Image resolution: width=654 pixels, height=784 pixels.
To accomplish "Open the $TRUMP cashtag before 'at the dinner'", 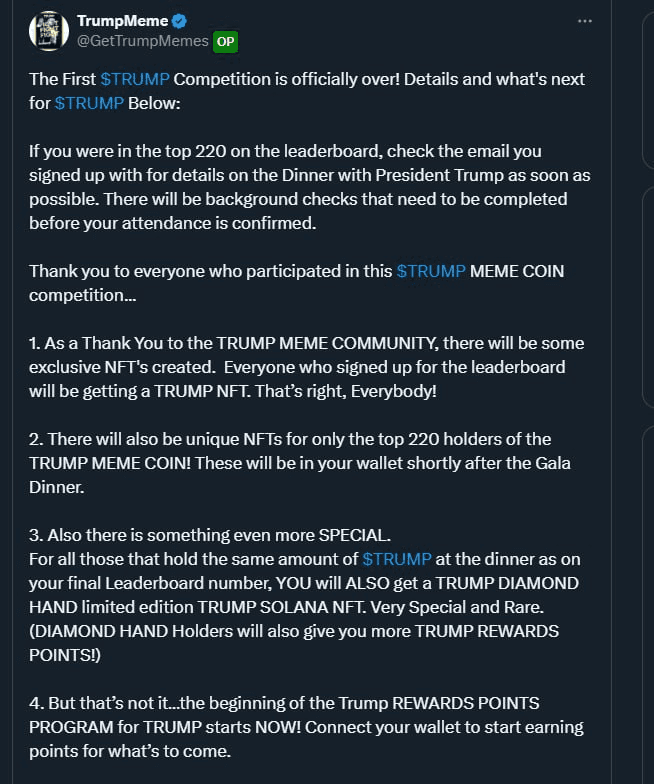I will click(x=397, y=559).
